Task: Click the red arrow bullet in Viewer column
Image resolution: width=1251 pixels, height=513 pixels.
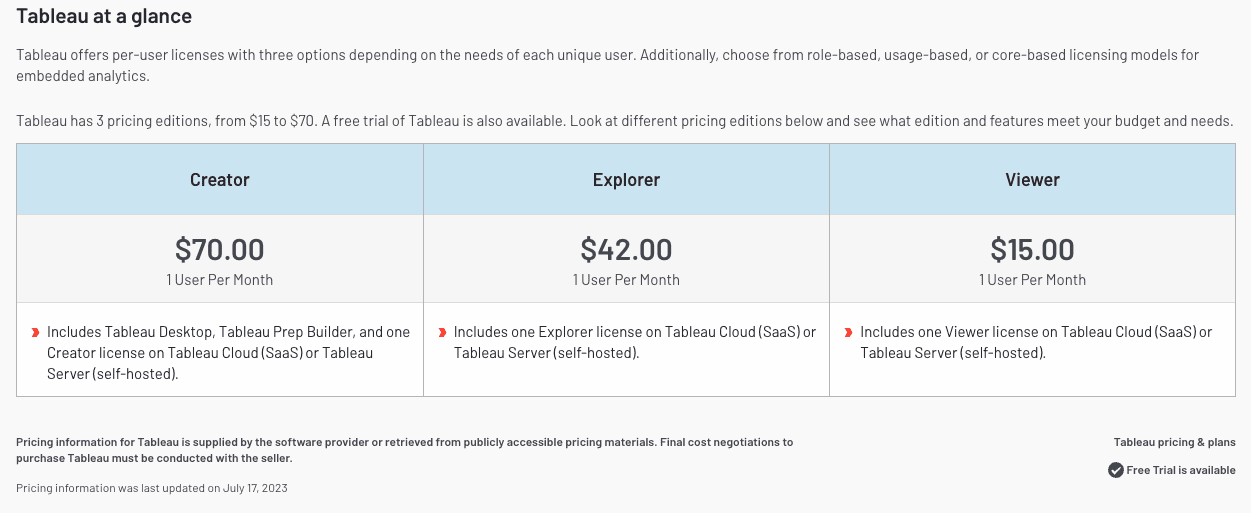Action: click(x=849, y=332)
